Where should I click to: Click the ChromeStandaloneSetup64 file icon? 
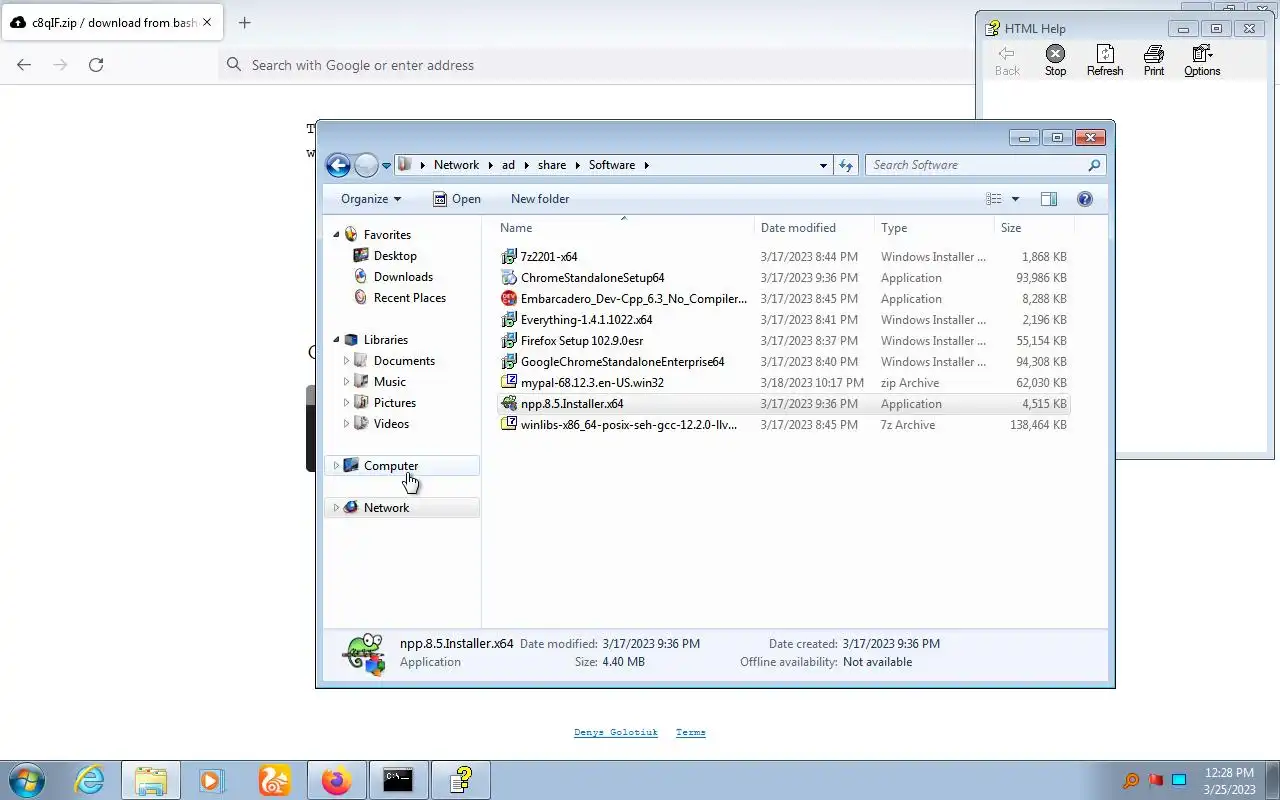[x=509, y=278]
